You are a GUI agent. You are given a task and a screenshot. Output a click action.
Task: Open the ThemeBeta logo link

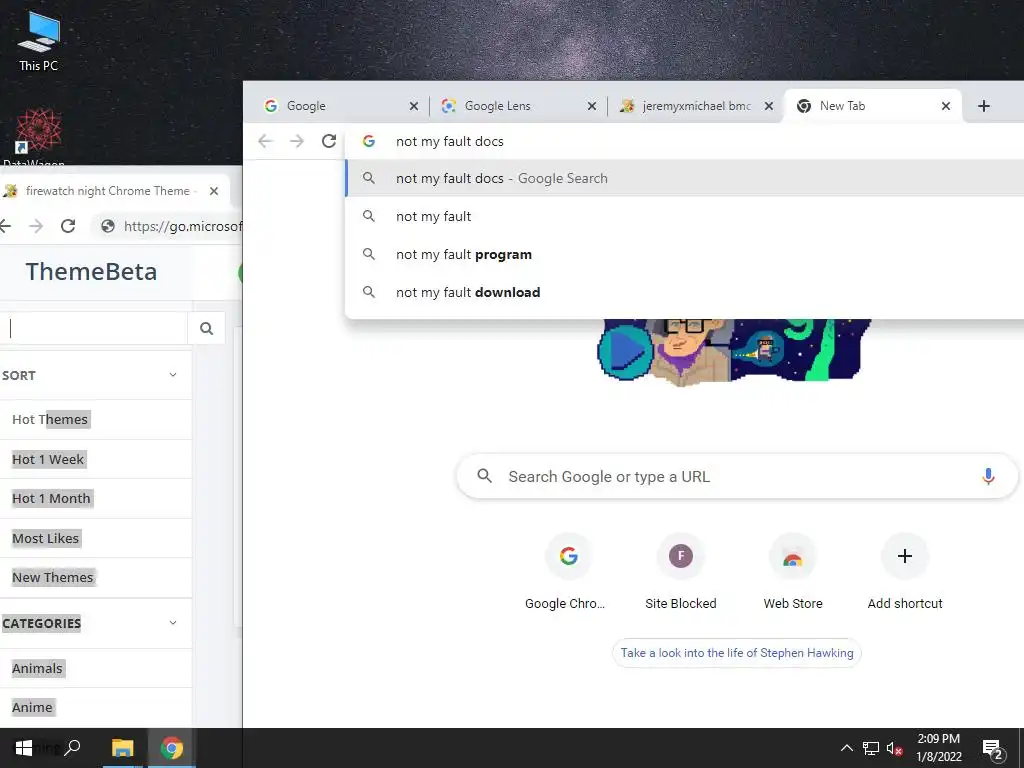pos(91,272)
